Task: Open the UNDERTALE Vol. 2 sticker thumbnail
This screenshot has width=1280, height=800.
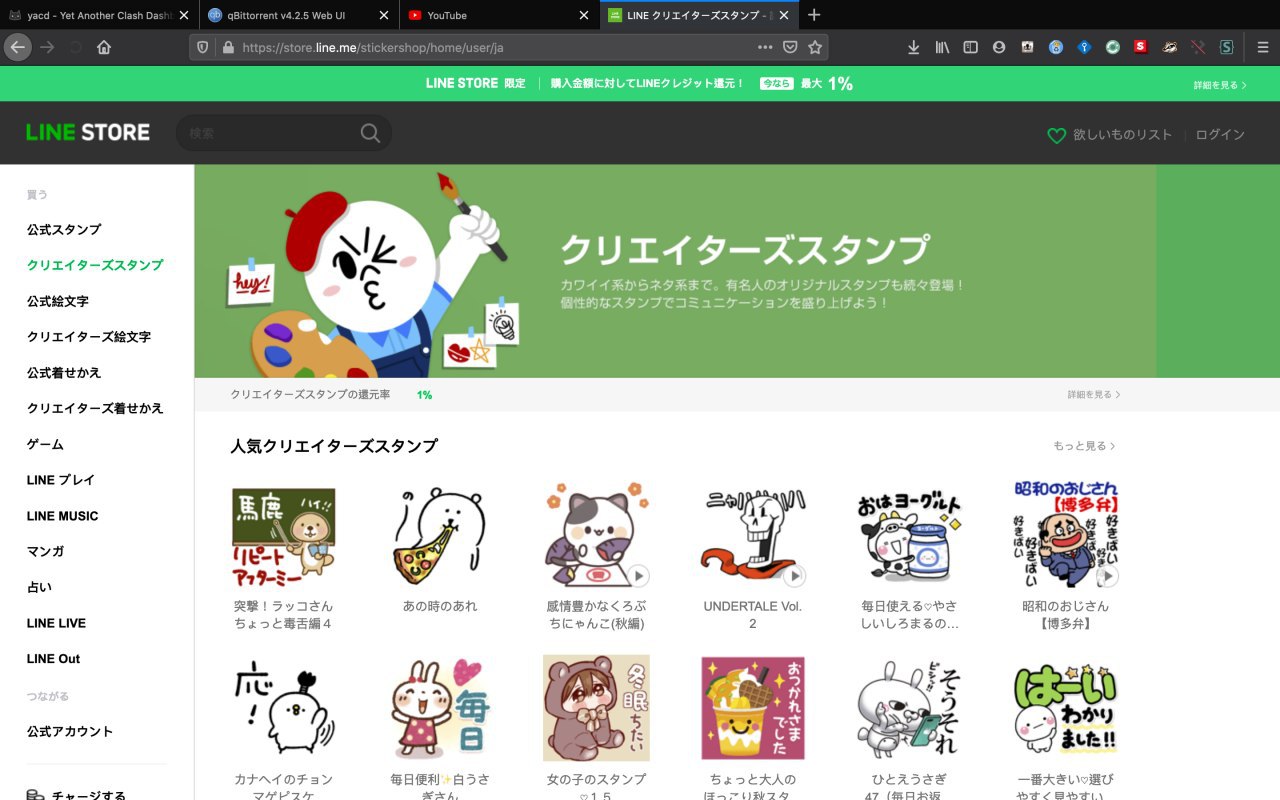Action: pyautogui.click(x=753, y=538)
